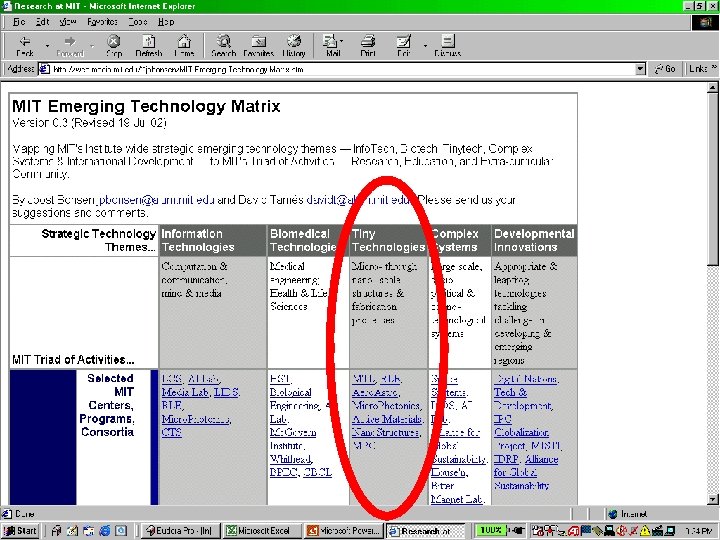Click the Stop loading toolbar button
Screen dimensions: 720x540
[x=114, y=46]
